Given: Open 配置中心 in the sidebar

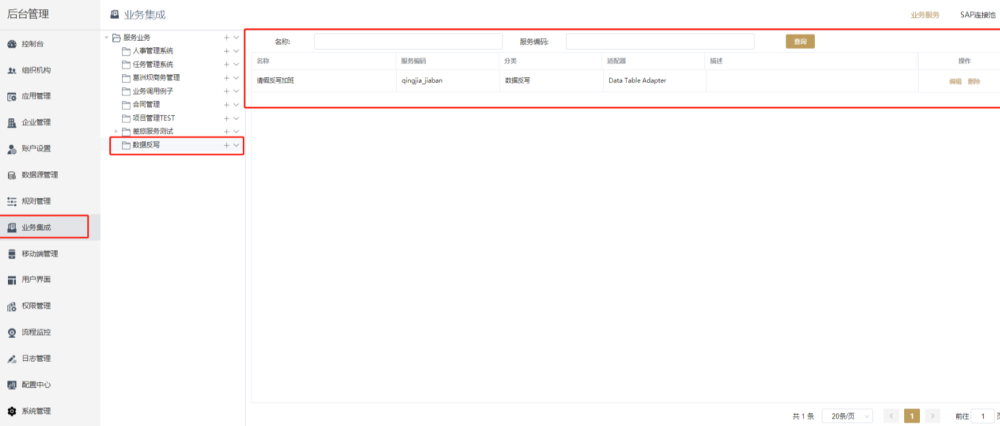Looking at the screenshot, I should [12, 384].
